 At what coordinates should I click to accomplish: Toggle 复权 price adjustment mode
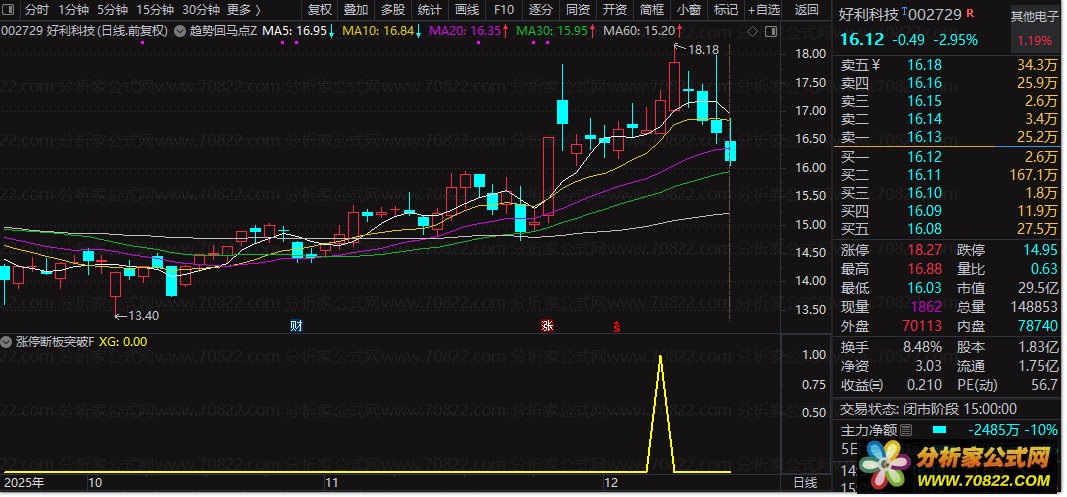[320, 10]
